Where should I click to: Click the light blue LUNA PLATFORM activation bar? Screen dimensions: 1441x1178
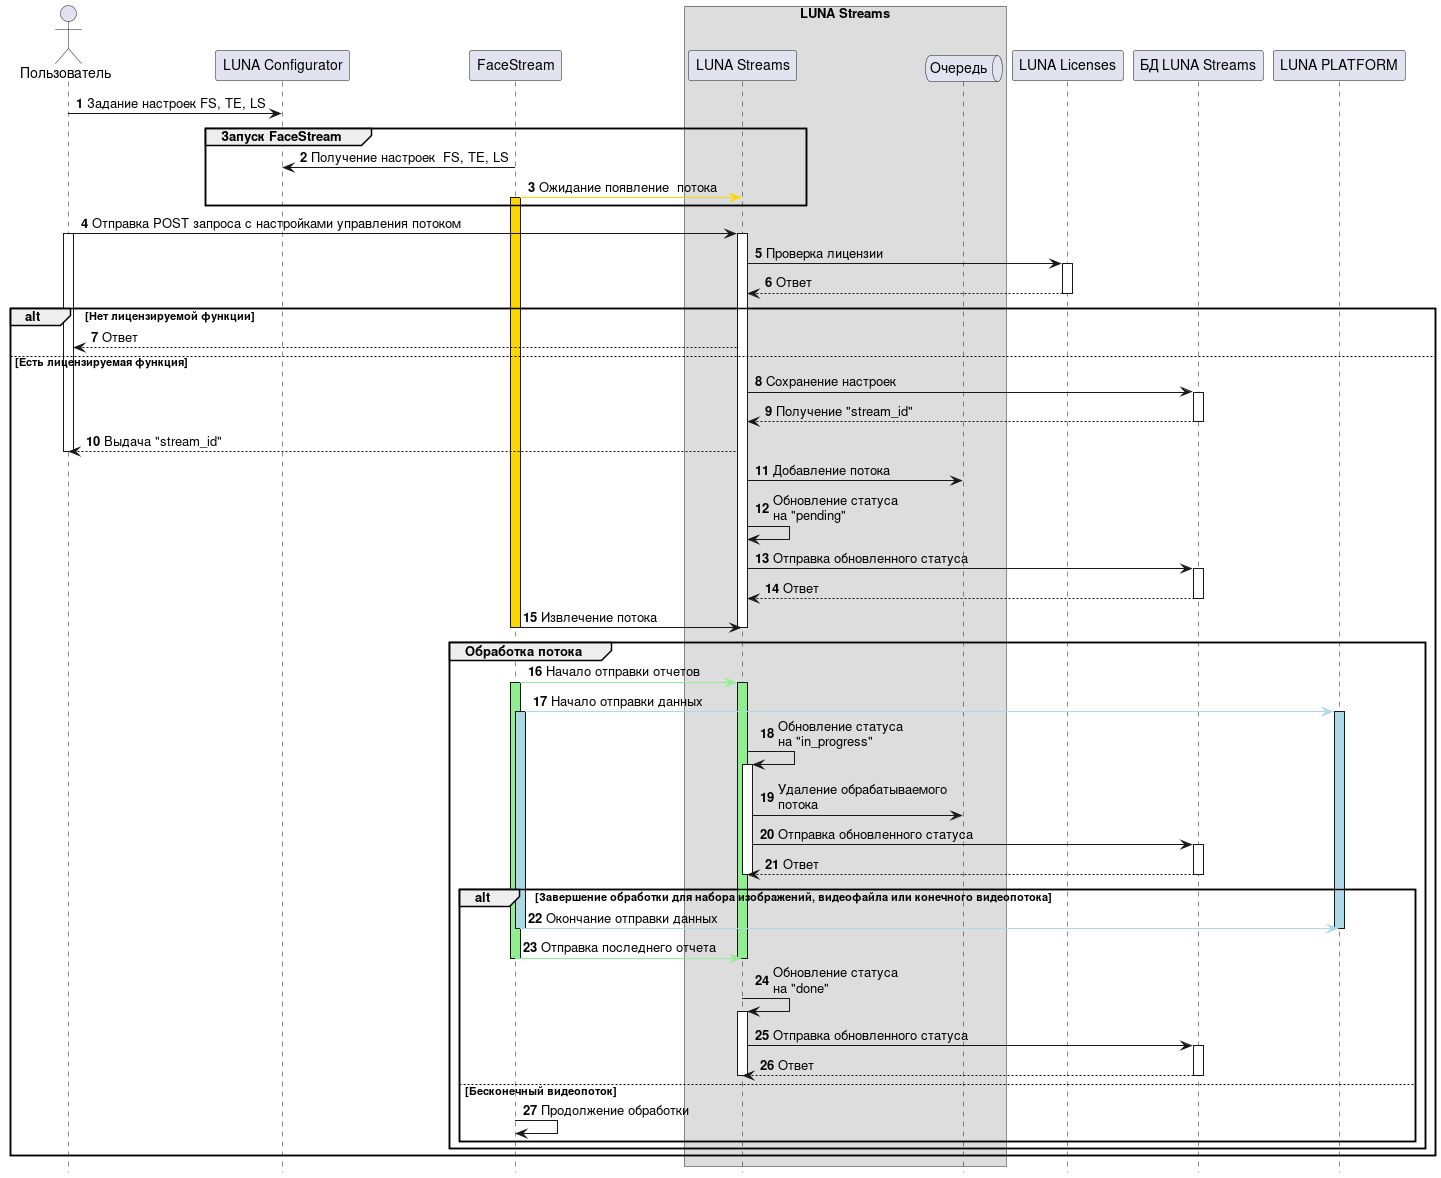click(x=1339, y=818)
